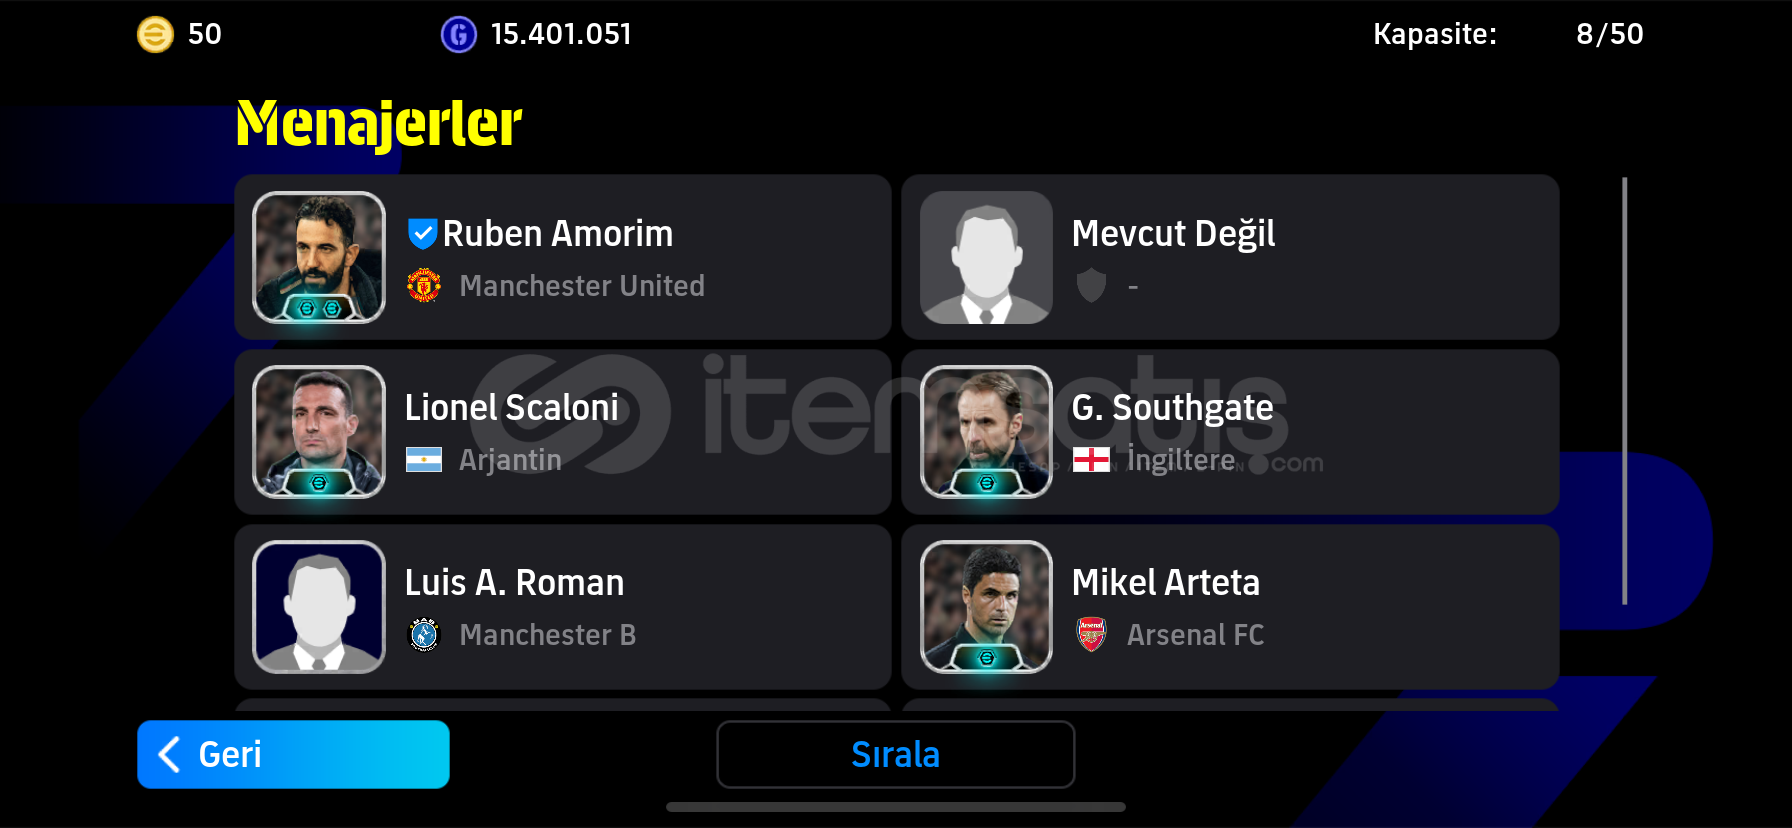Click the back chevron on Geri
The width and height of the screenshot is (1792, 828).
(170, 754)
